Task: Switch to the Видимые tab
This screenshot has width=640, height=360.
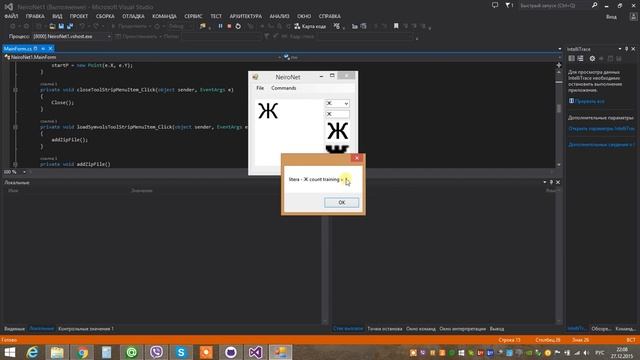Action: tap(14, 329)
